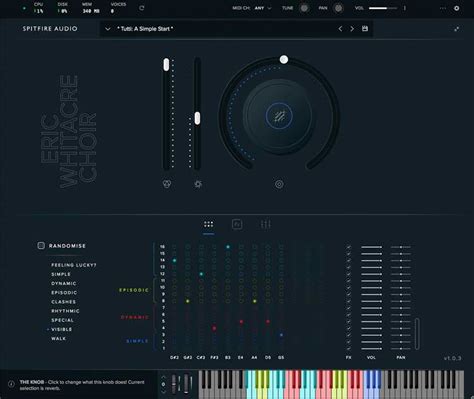Click the cyan peg in row 12, C#3 column
Viewport: 474px width, 399px height.
click(x=201, y=274)
